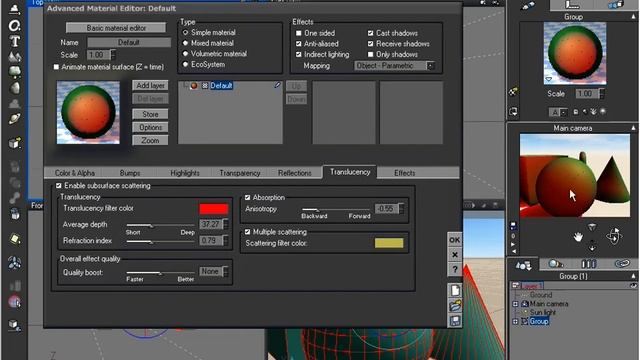Collapse the Group (1) browser panel arrow
This screenshot has width=640, height=360.
pos(633,276)
